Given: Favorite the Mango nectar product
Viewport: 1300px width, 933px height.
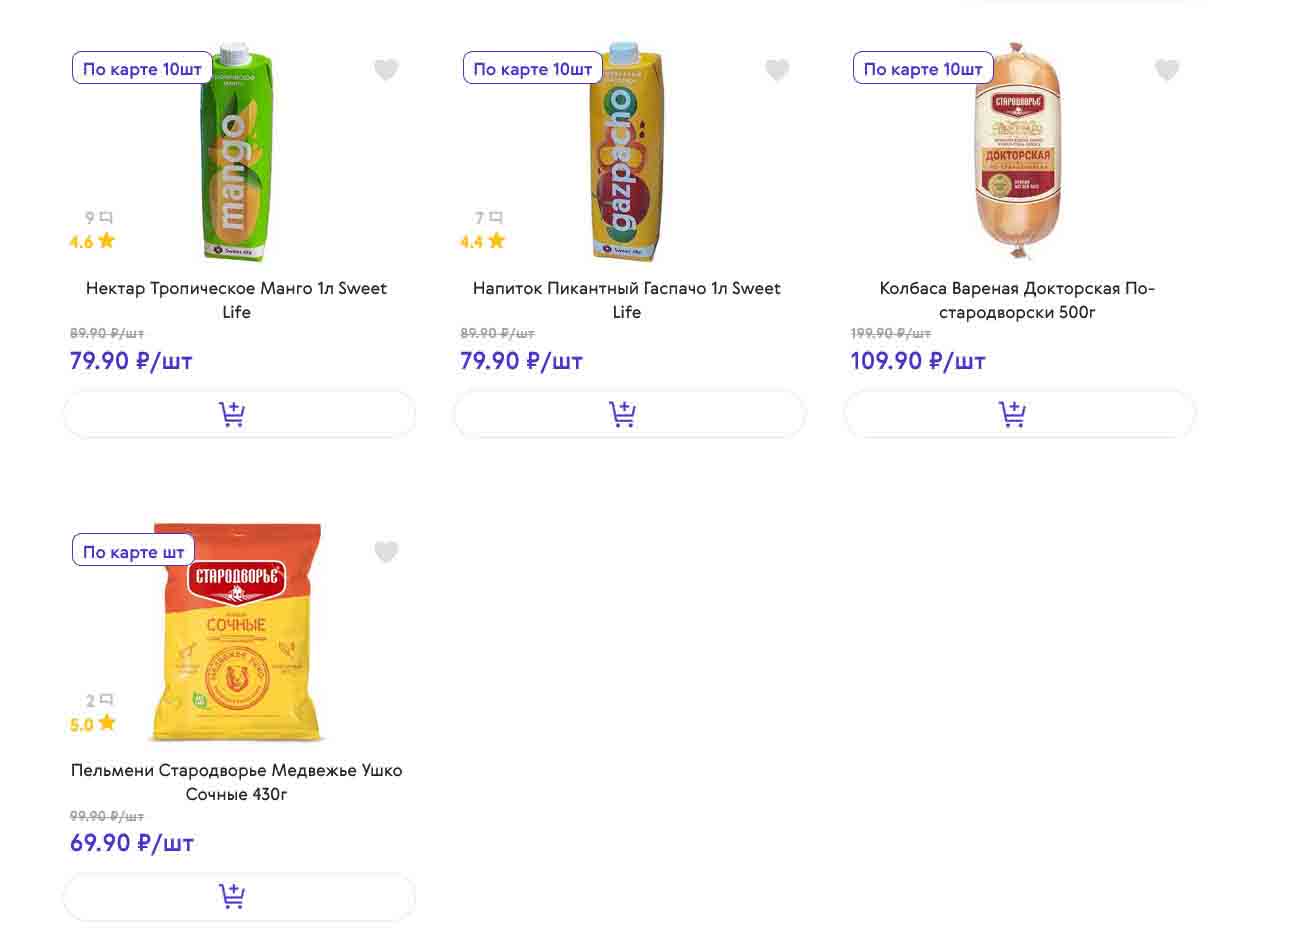Looking at the screenshot, I should pos(386,70).
